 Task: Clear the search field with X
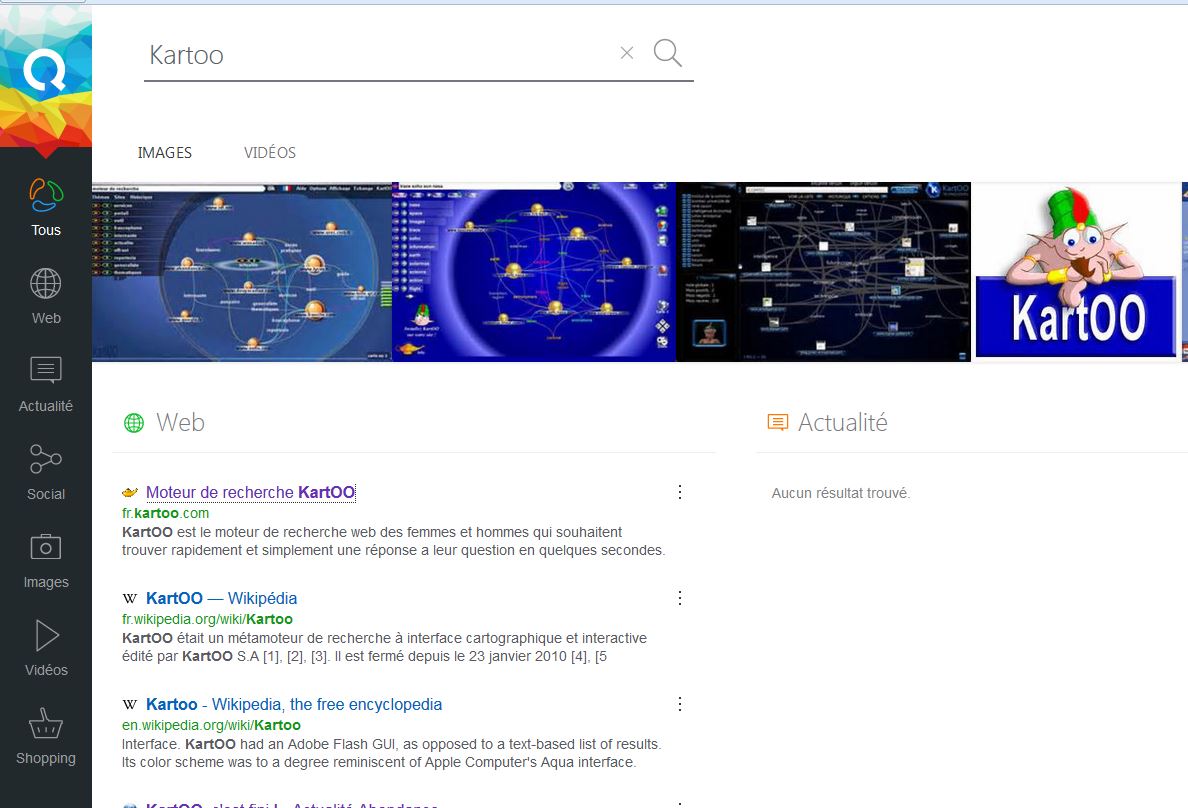[x=627, y=54]
